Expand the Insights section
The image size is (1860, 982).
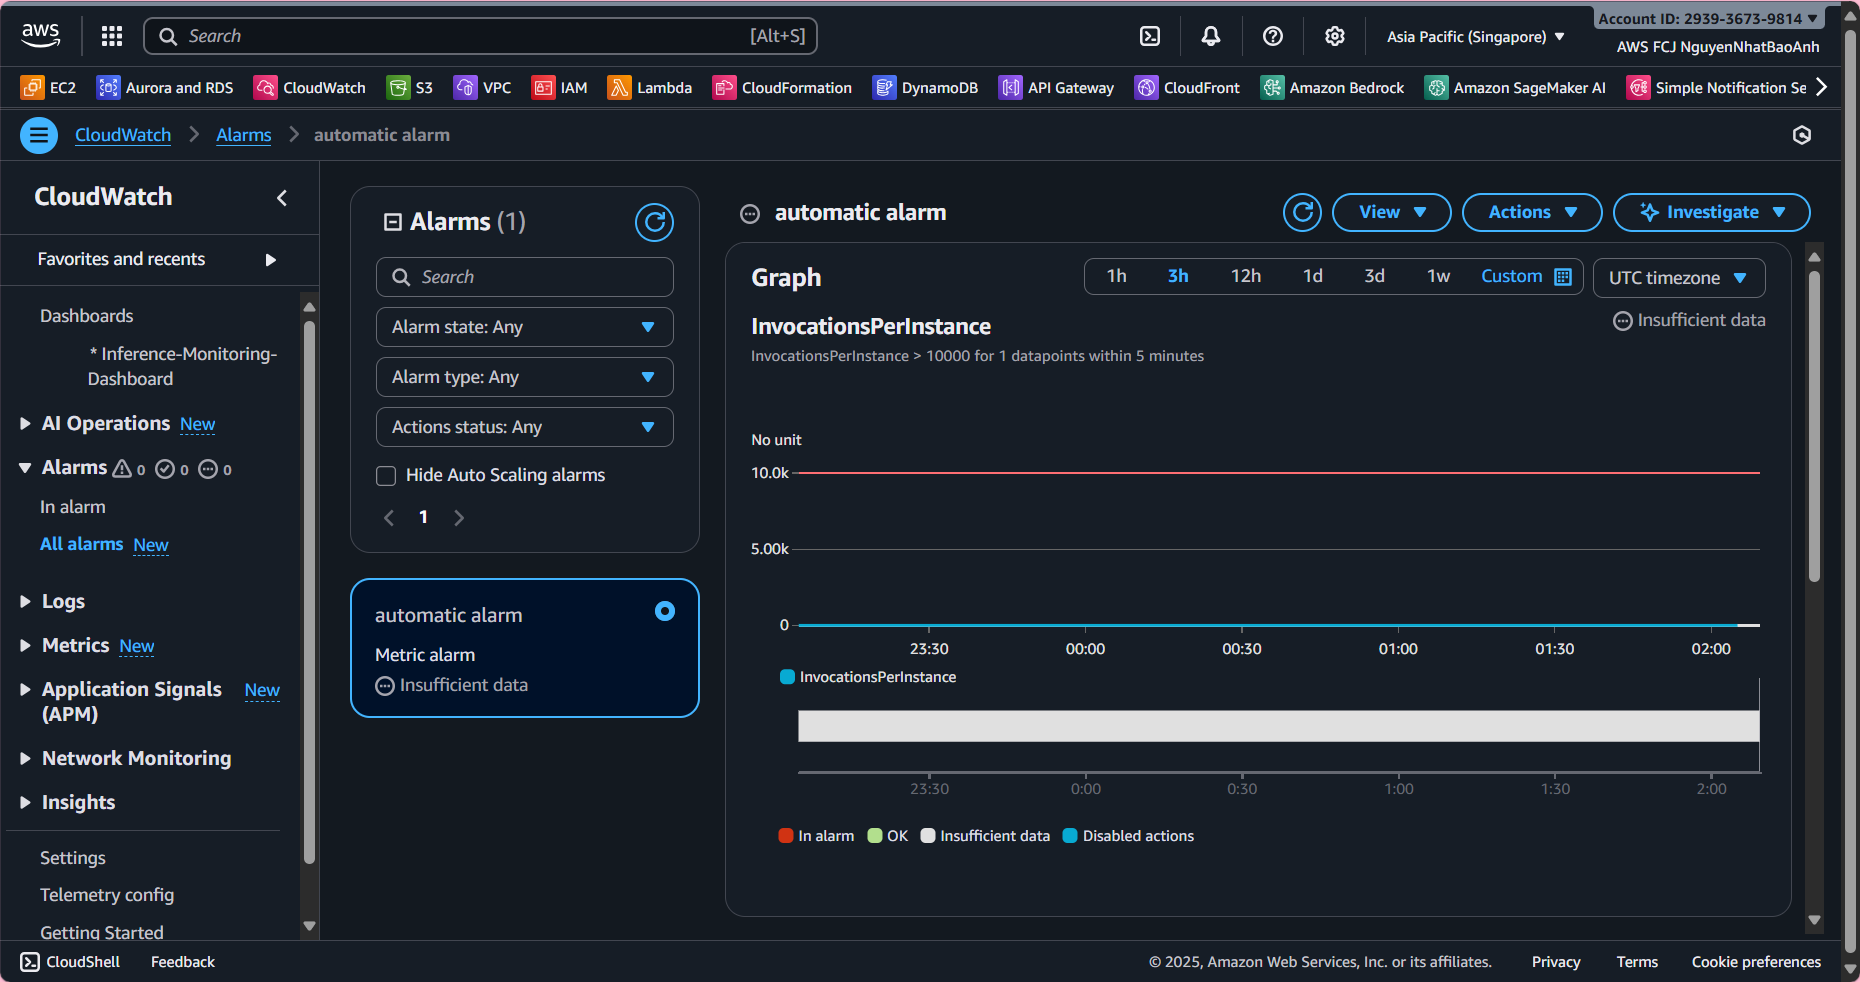pyautogui.click(x=26, y=803)
